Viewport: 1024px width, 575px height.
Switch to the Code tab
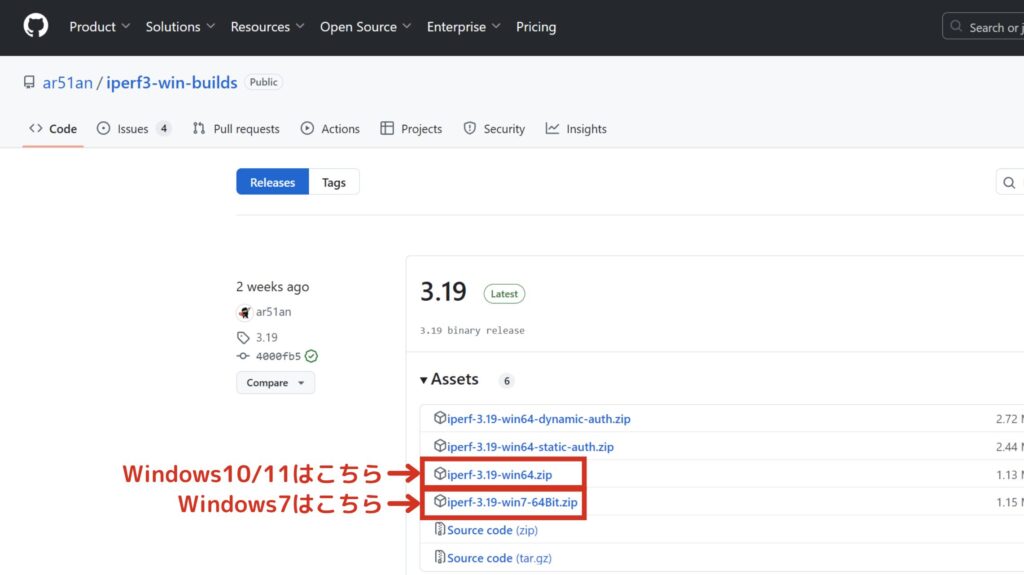click(x=53, y=129)
